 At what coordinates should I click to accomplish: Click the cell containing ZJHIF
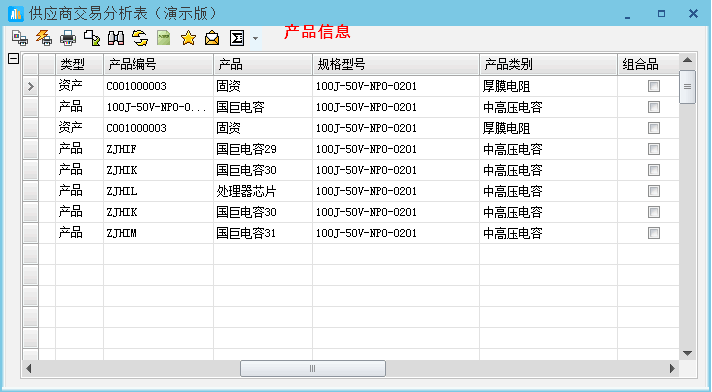coord(158,149)
